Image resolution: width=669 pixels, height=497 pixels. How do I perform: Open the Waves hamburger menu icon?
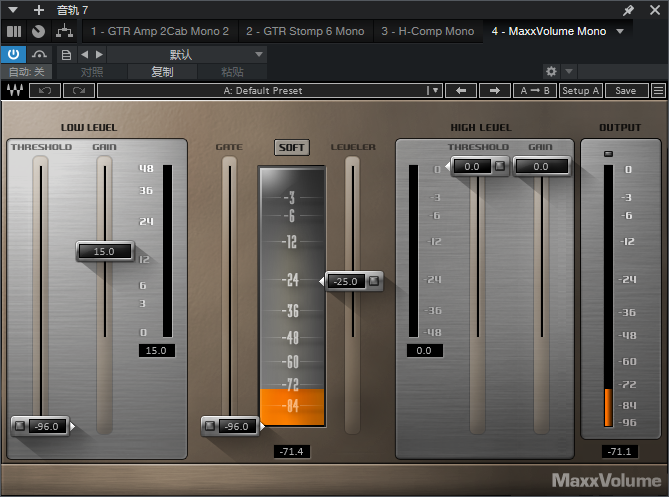(x=659, y=90)
